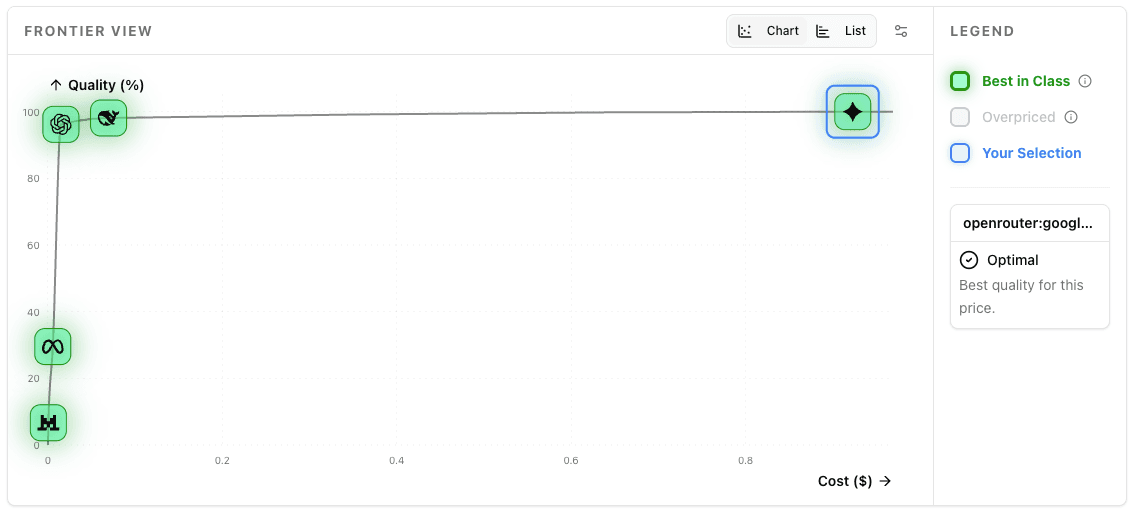Viewport: 1133px width, 512px height.
Task: Click the blue Your Selection label
Action: [x=1032, y=153]
